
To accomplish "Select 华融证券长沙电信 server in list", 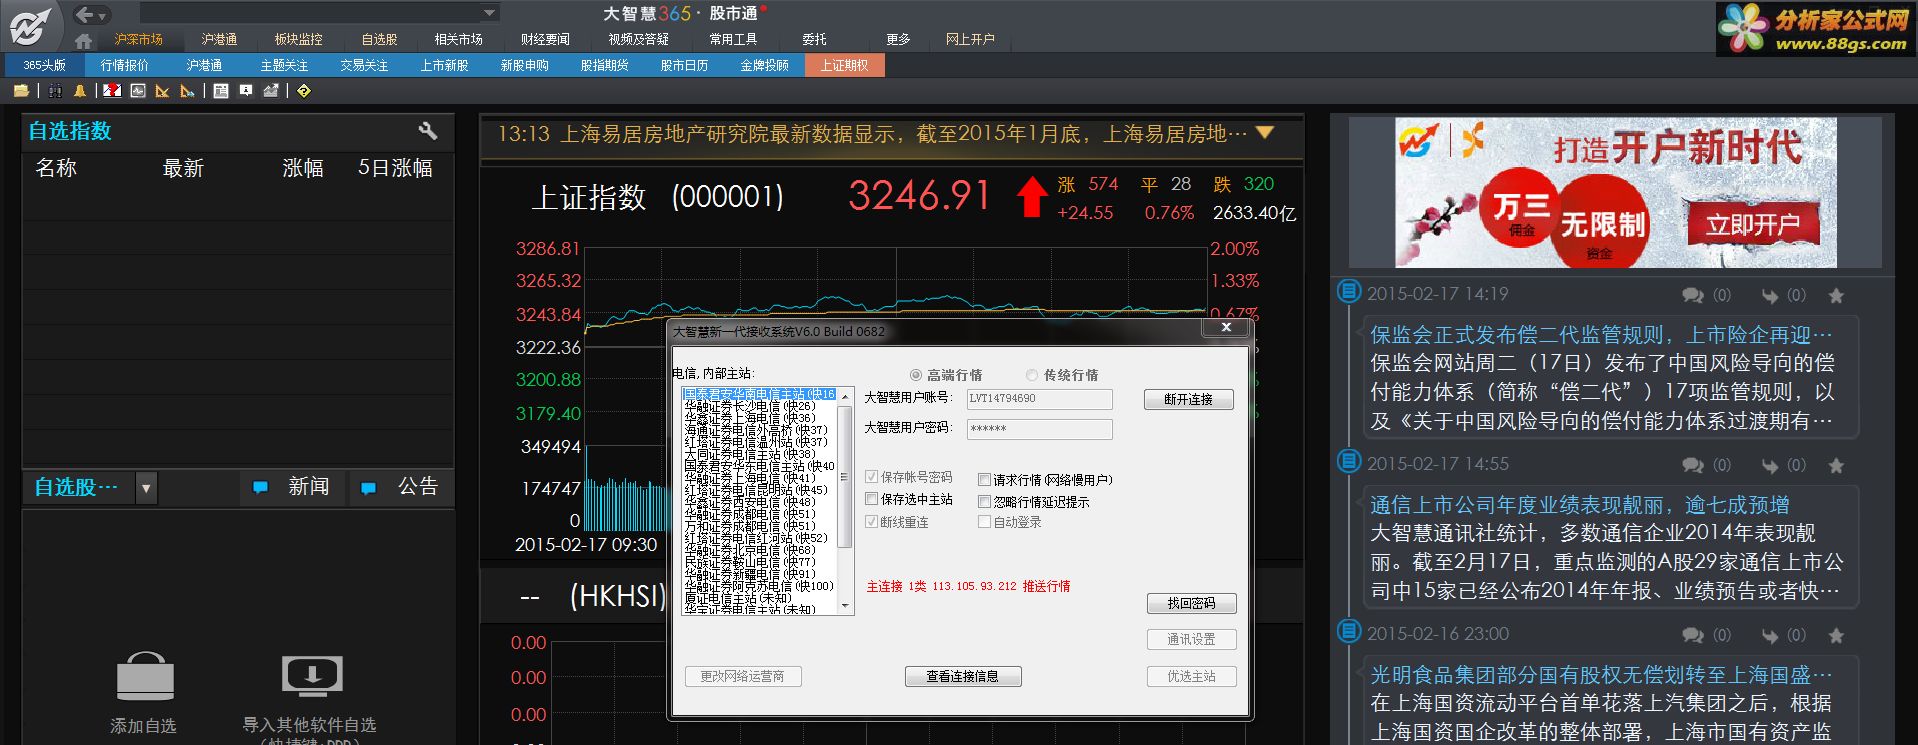I will tap(750, 406).
